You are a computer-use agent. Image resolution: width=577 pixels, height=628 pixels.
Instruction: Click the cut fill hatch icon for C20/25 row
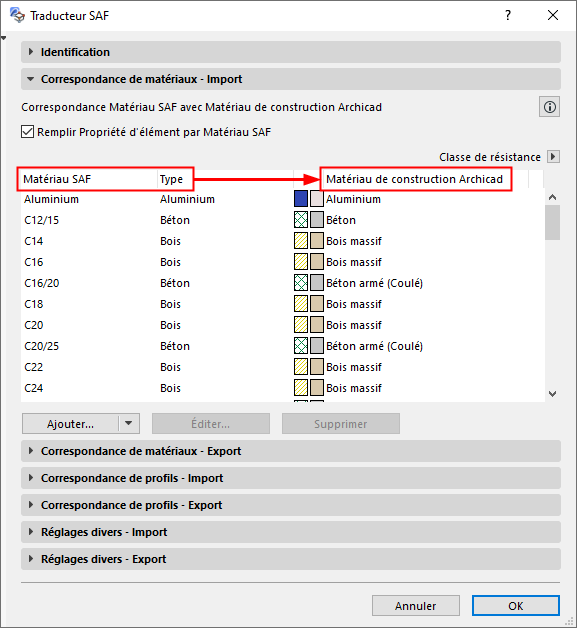coord(301,346)
